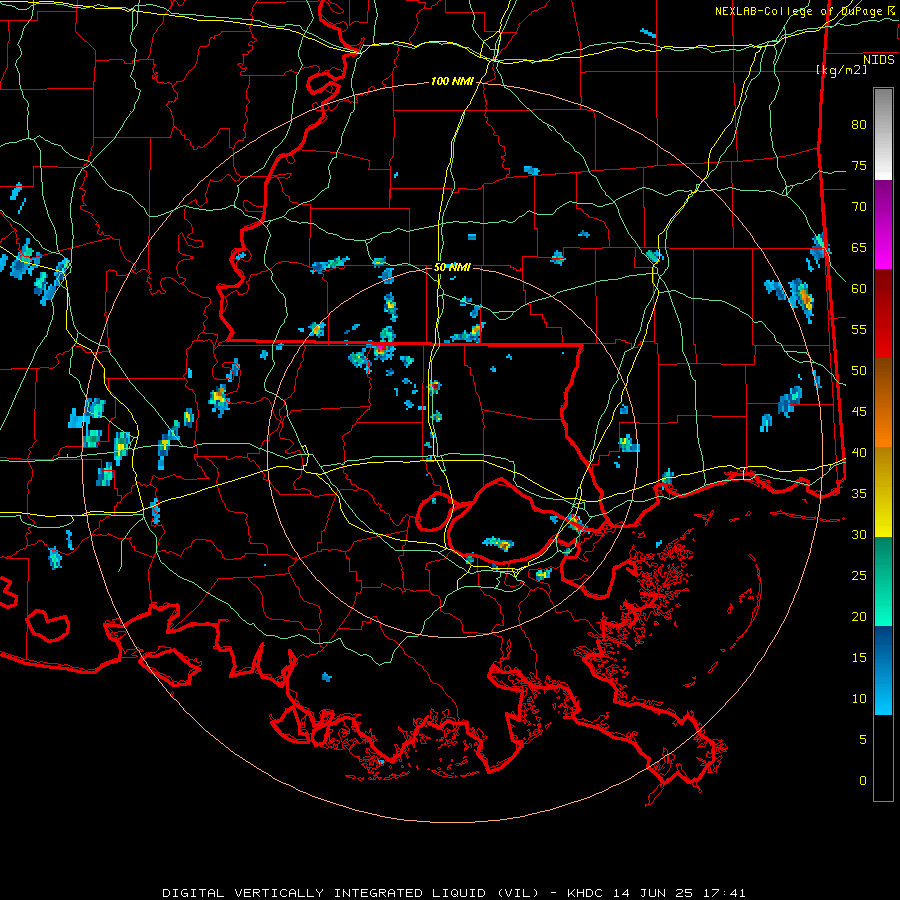Click the 10 value on the scale
Screen dimensions: 900x900
859,699
